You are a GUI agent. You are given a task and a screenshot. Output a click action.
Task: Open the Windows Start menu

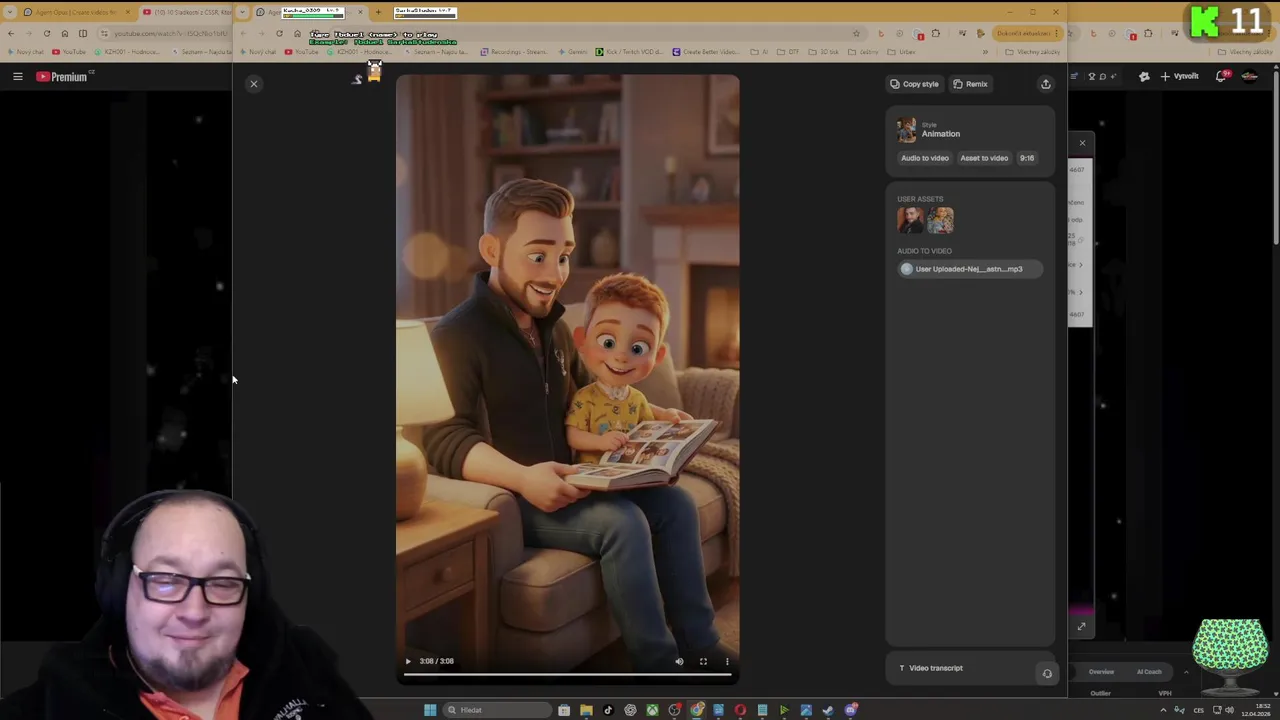click(430, 710)
